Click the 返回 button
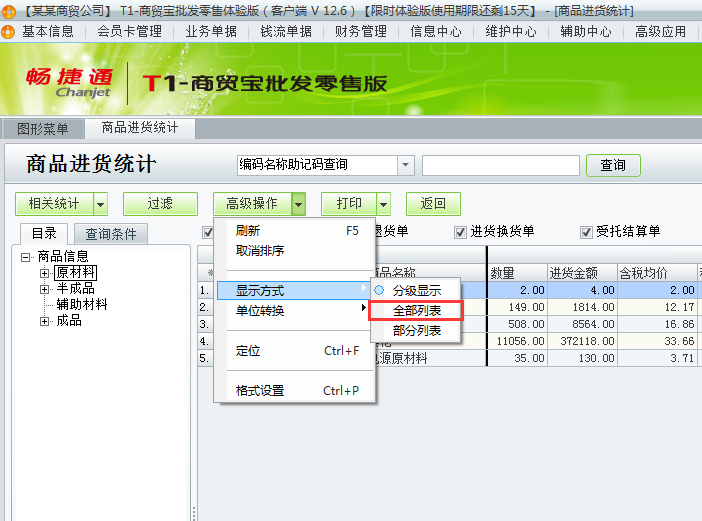This screenshot has height=521, width=702. [433, 204]
